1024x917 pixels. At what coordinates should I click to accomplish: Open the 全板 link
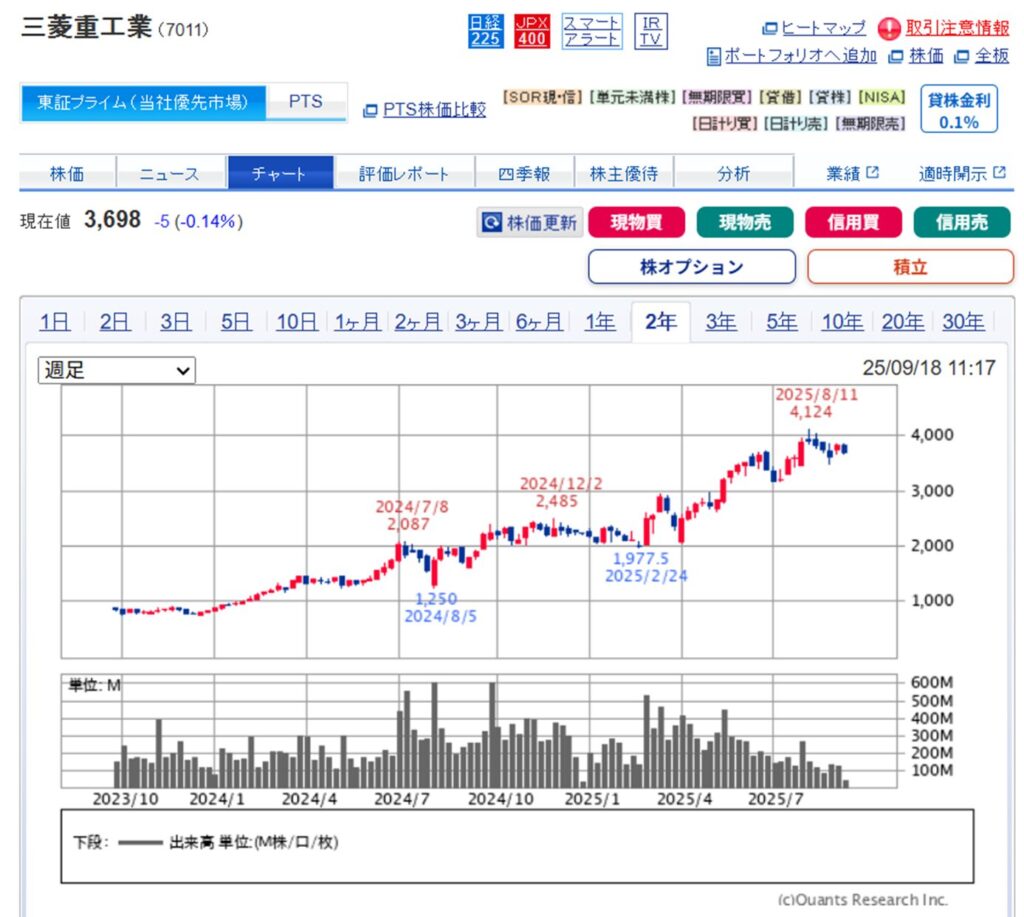[991, 56]
